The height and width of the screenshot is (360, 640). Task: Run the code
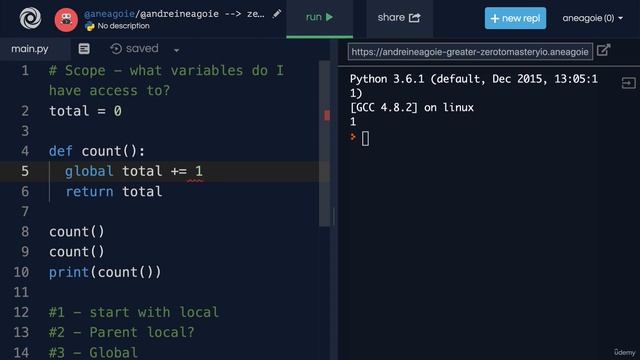click(320, 18)
